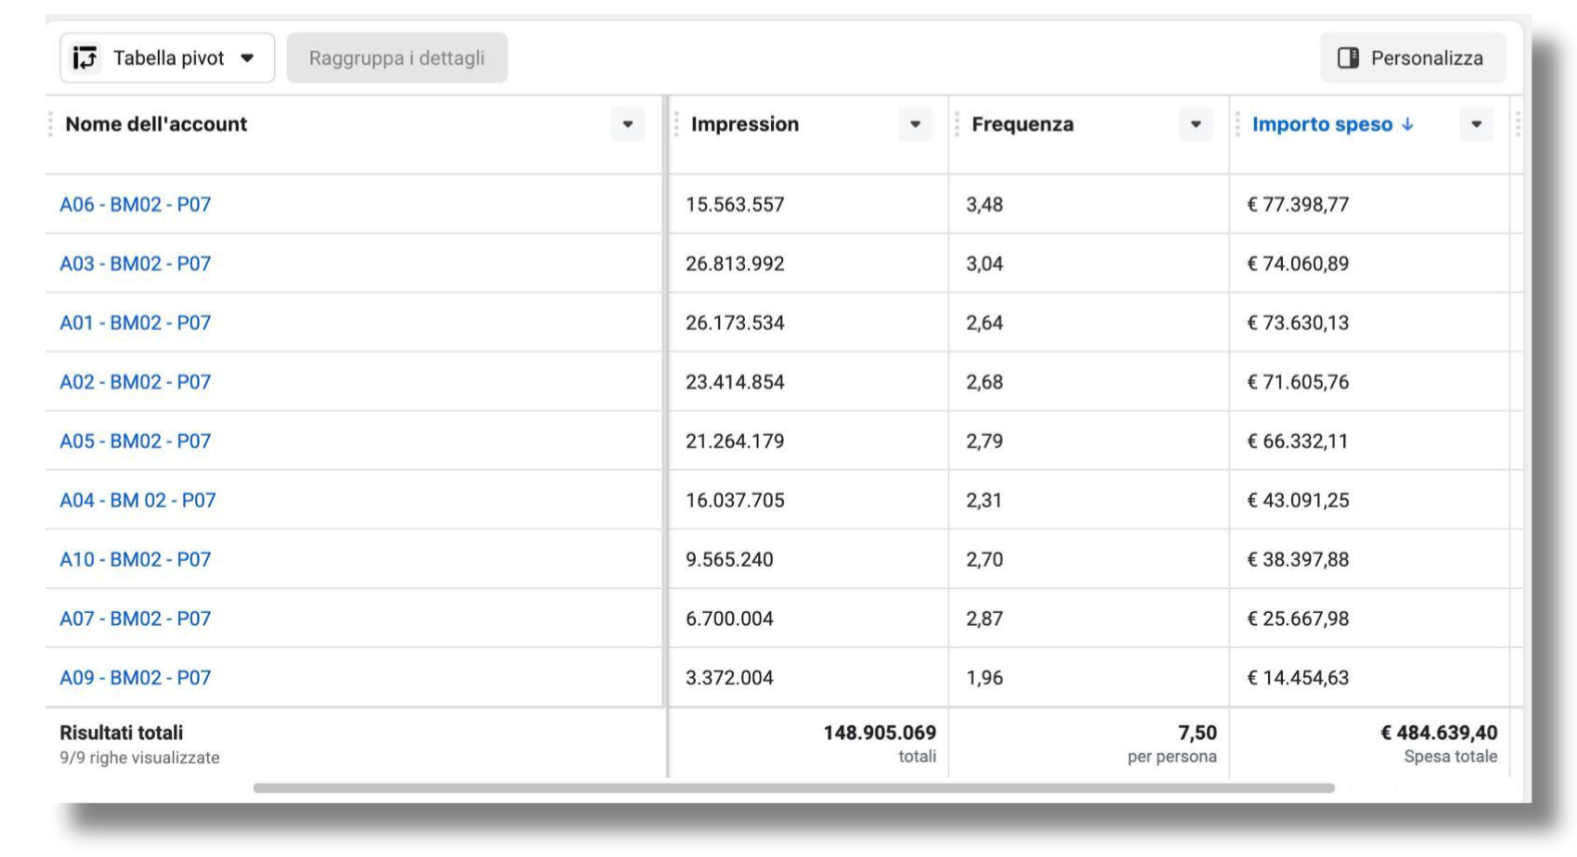
Task: Expand Nome dell'account column menu
Action: (628, 124)
